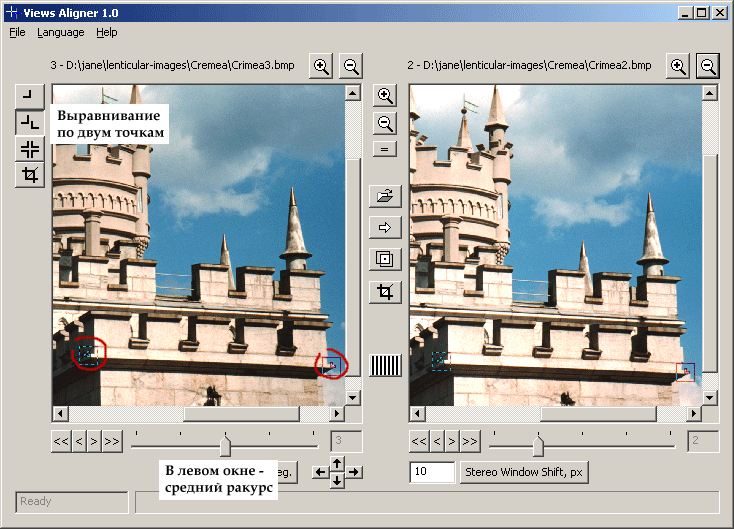The height and width of the screenshot is (529, 734).
Task: Click the Stereo Window Shift, px button
Action: (524, 472)
